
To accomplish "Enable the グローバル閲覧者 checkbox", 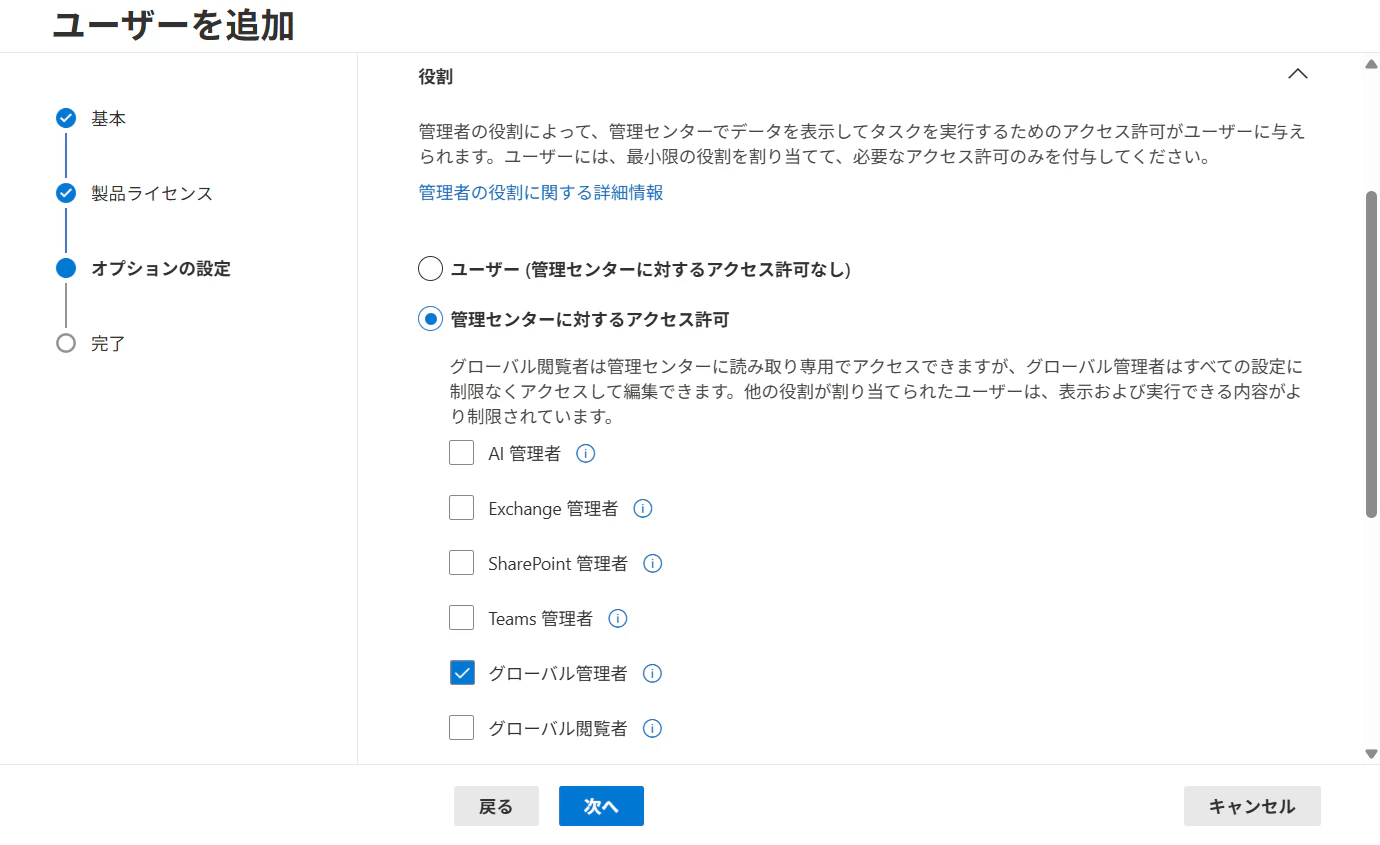I will tap(461, 727).
